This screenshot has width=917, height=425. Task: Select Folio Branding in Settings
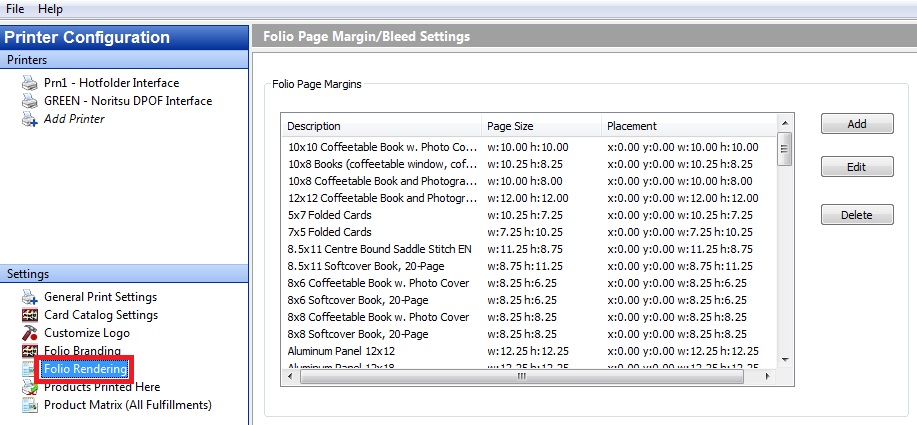point(82,351)
